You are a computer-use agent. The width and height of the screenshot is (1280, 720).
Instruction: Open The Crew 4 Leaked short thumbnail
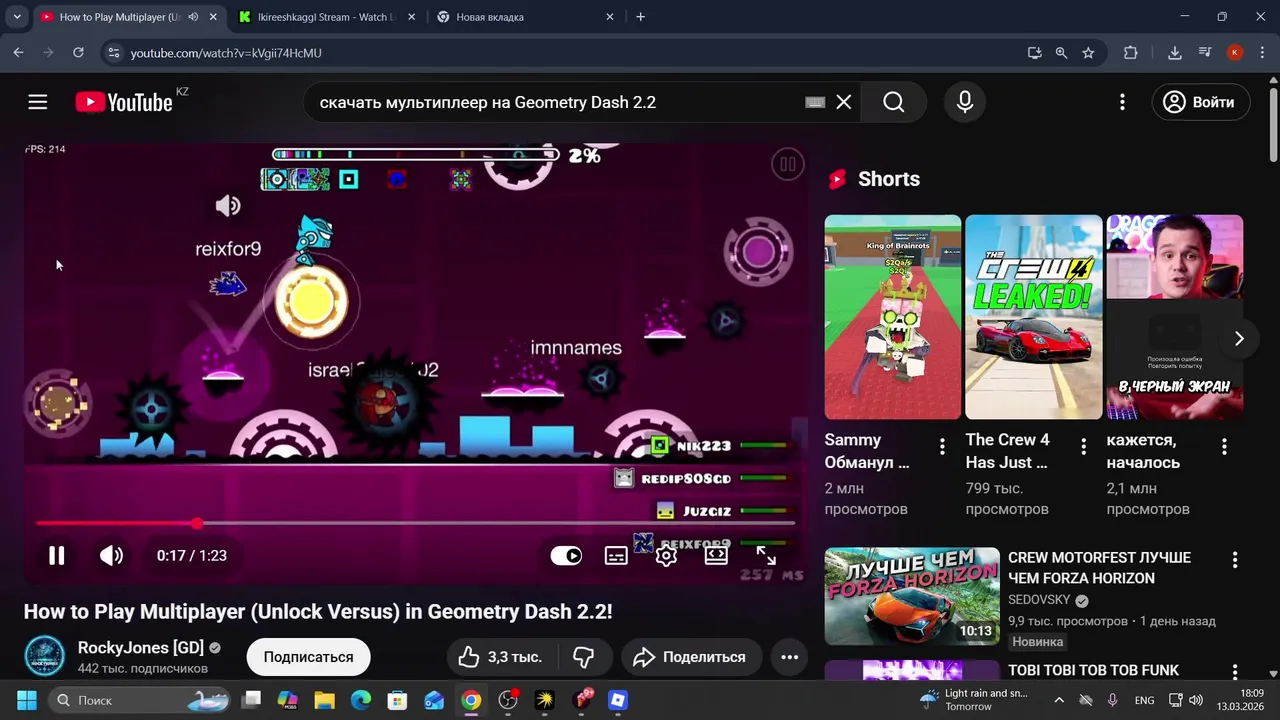(1033, 317)
